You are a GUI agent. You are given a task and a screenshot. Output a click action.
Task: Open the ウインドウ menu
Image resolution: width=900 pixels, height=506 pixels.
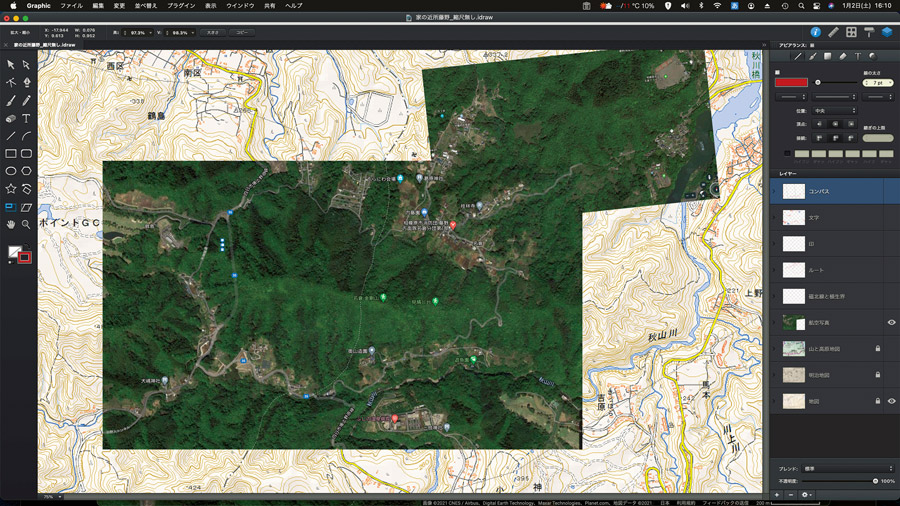[240, 6]
